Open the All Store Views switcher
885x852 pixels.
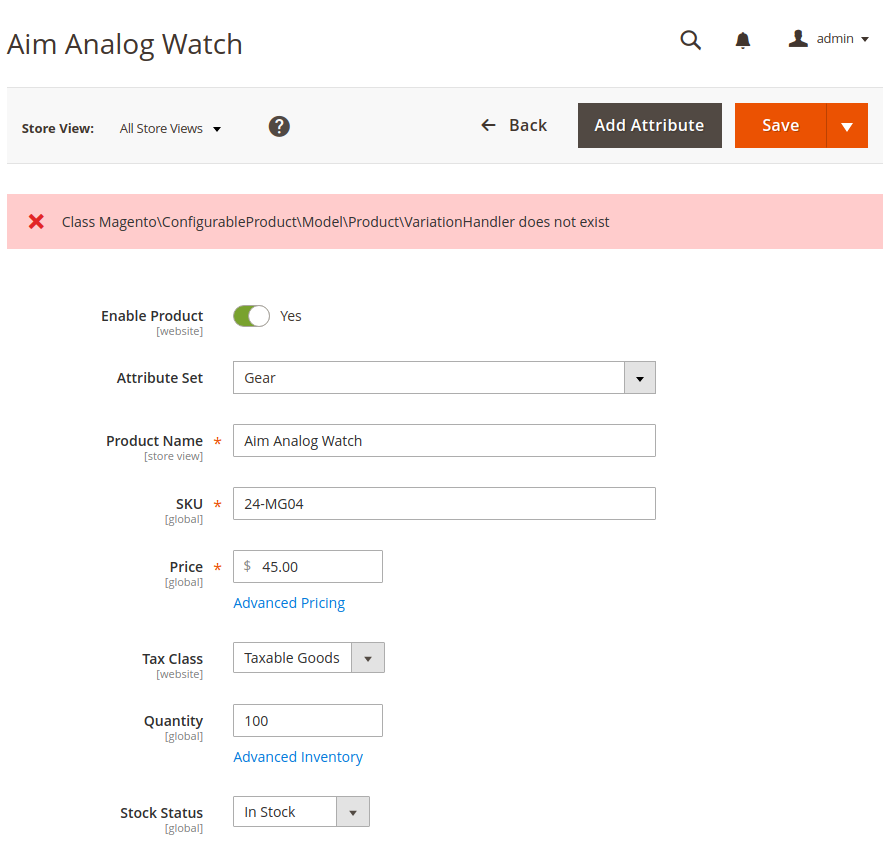(x=170, y=129)
